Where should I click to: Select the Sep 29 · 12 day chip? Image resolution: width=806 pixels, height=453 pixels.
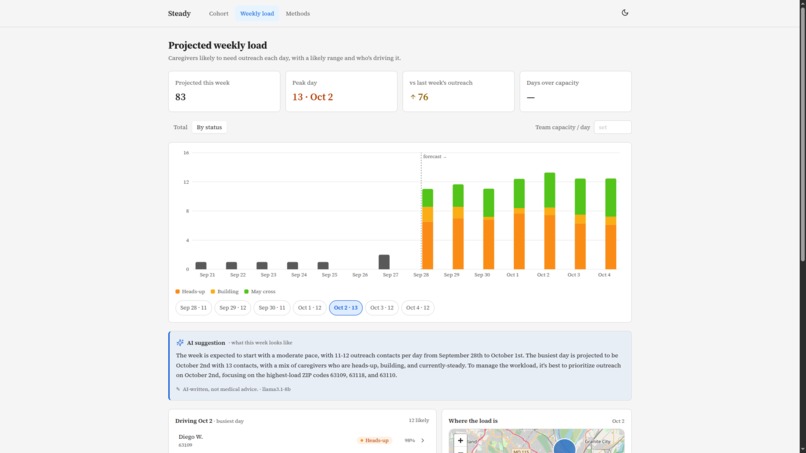coord(232,307)
